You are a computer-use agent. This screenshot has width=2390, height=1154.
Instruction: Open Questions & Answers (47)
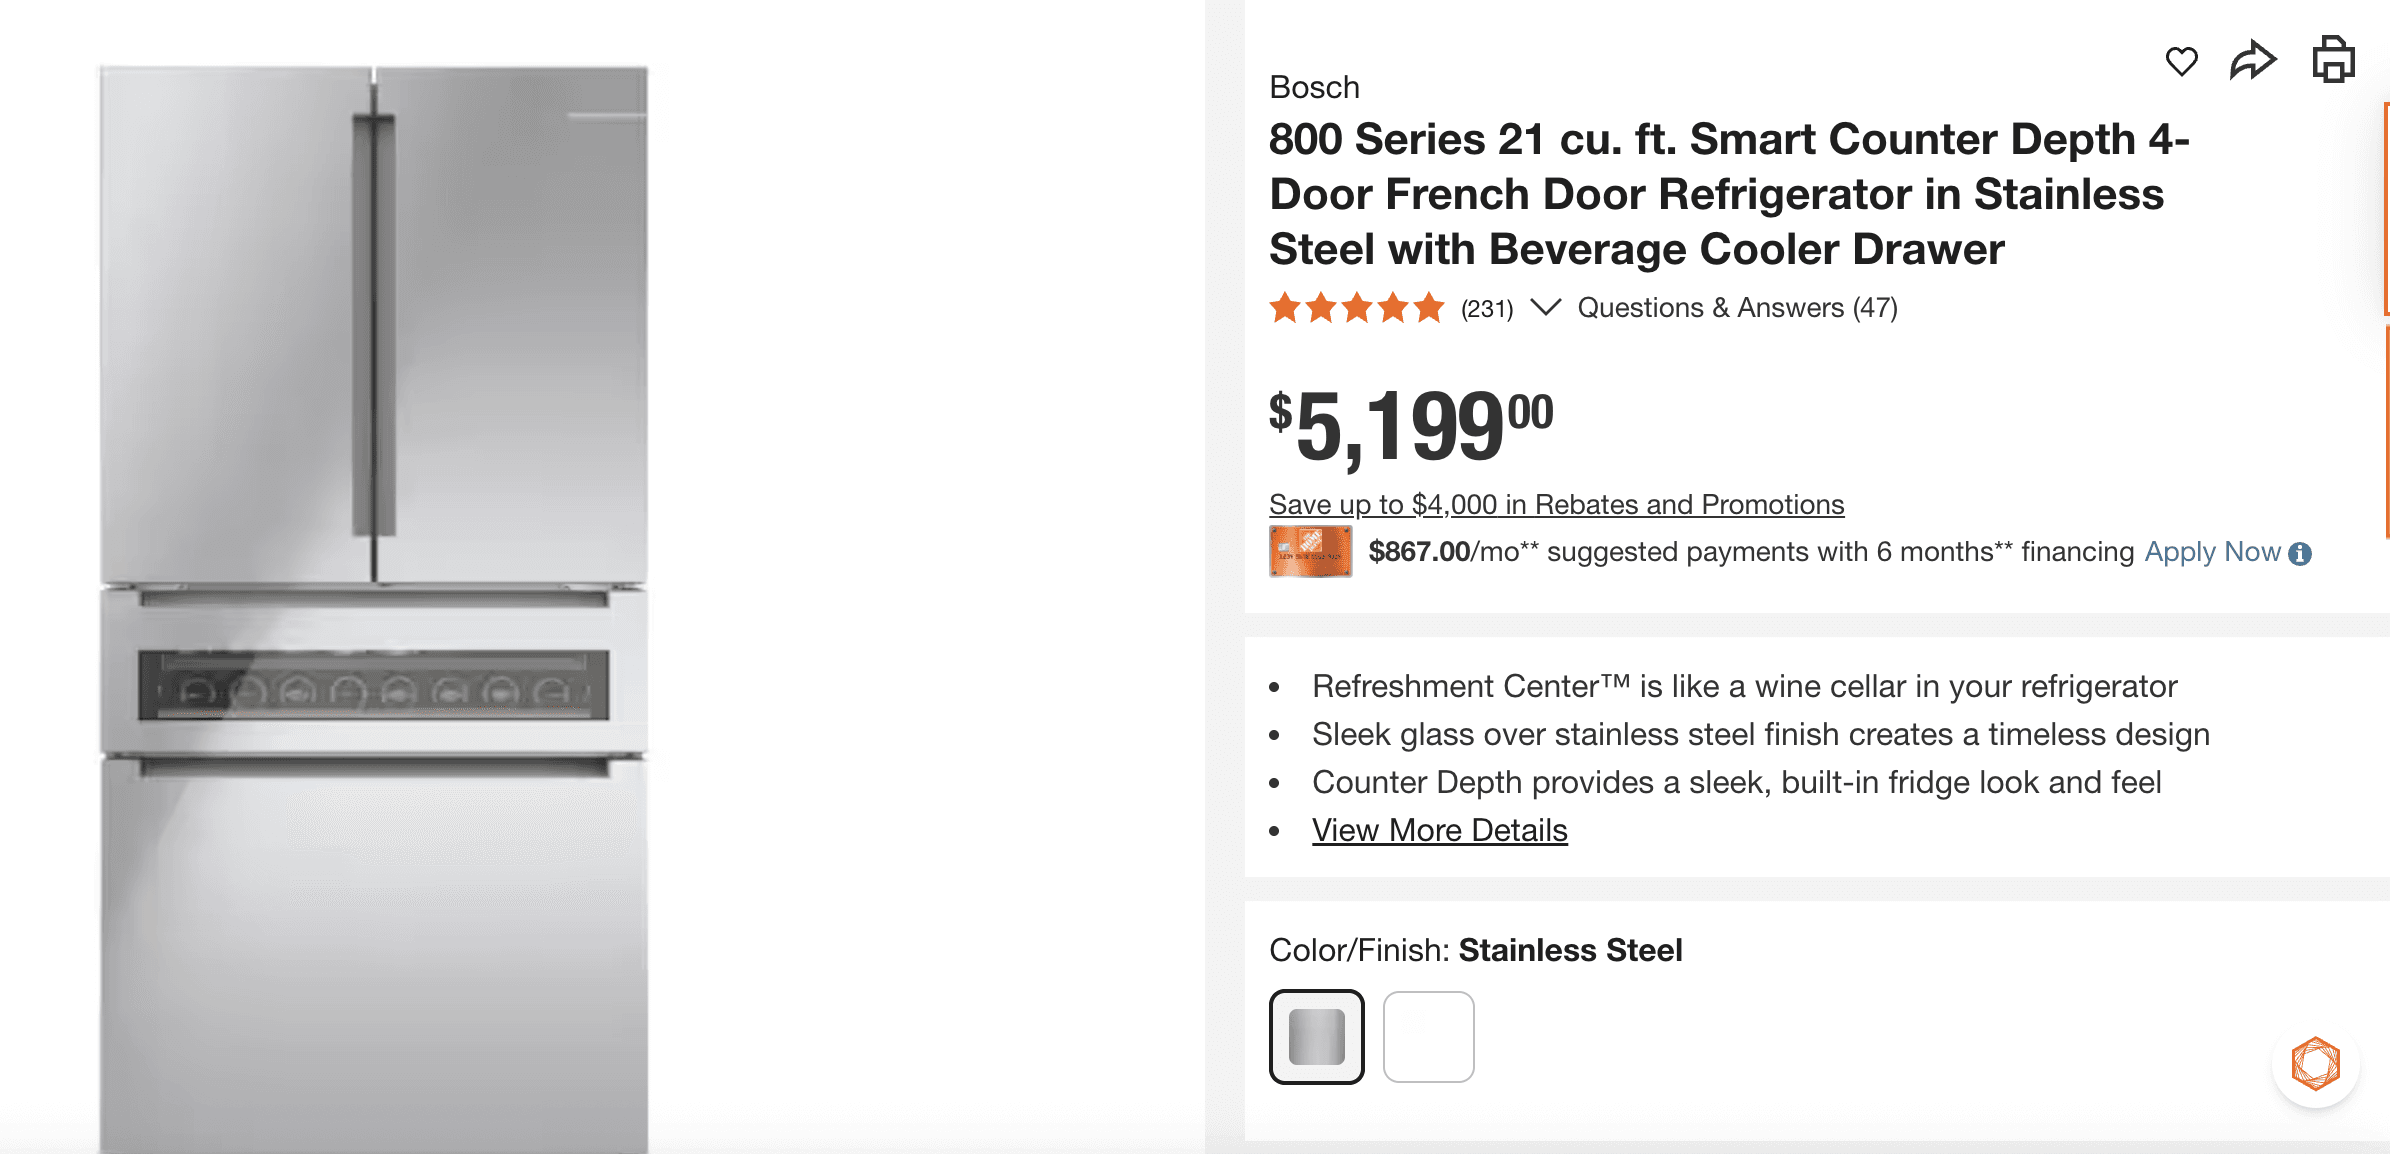click(x=1739, y=307)
